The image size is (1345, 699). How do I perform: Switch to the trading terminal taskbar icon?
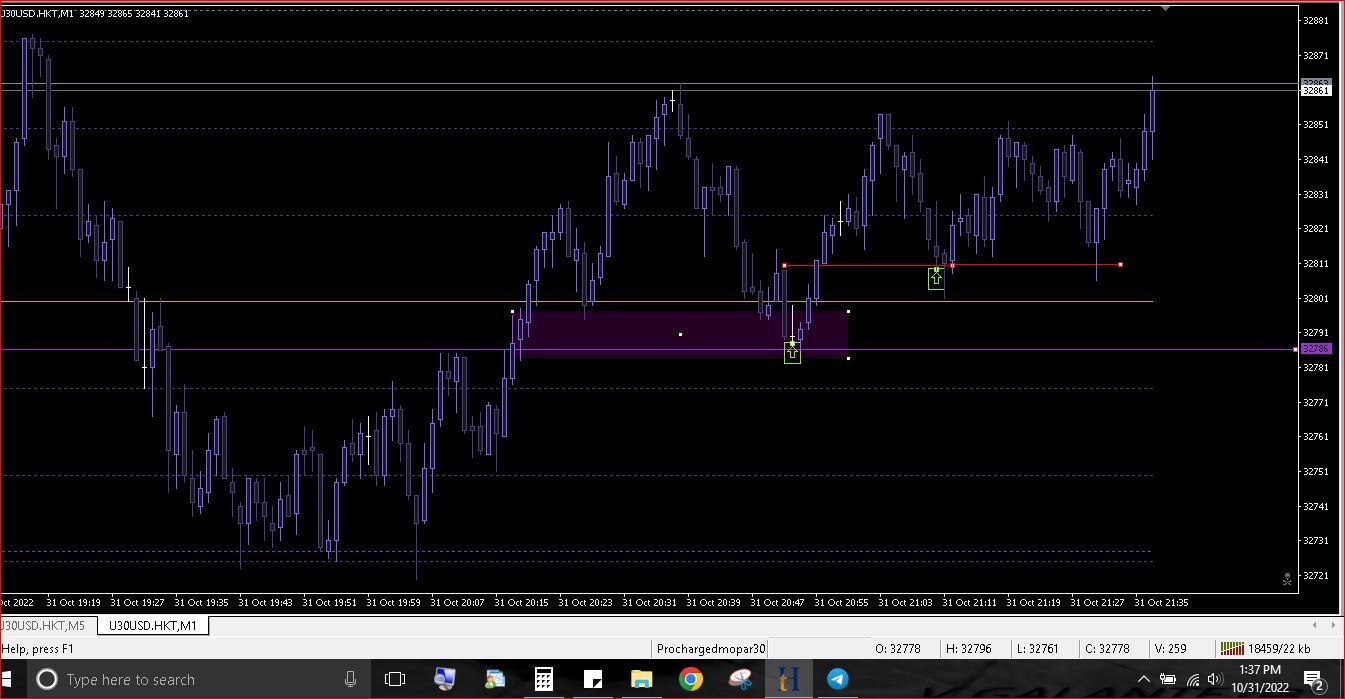click(788, 680)
